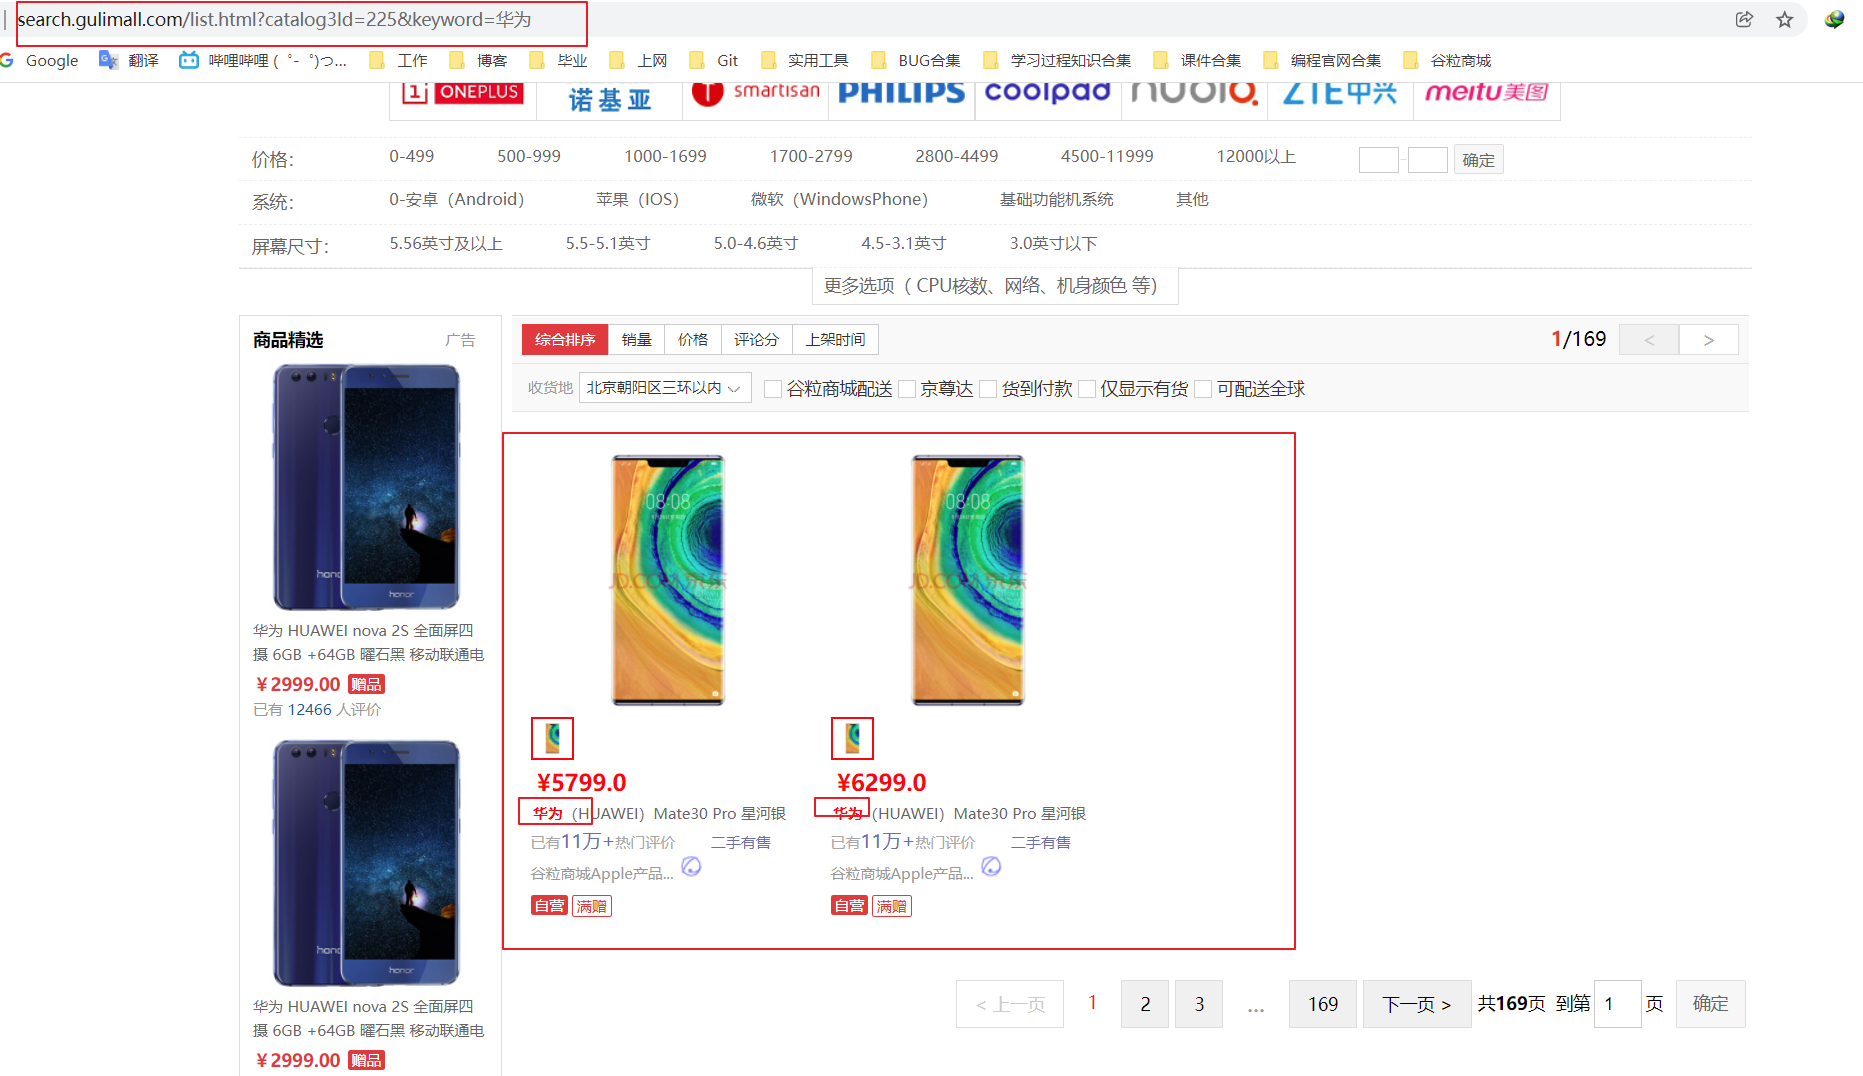Open the browser extension icon at top right
Screen dimensions: 1863x1076
click(x=1834, y=20)
